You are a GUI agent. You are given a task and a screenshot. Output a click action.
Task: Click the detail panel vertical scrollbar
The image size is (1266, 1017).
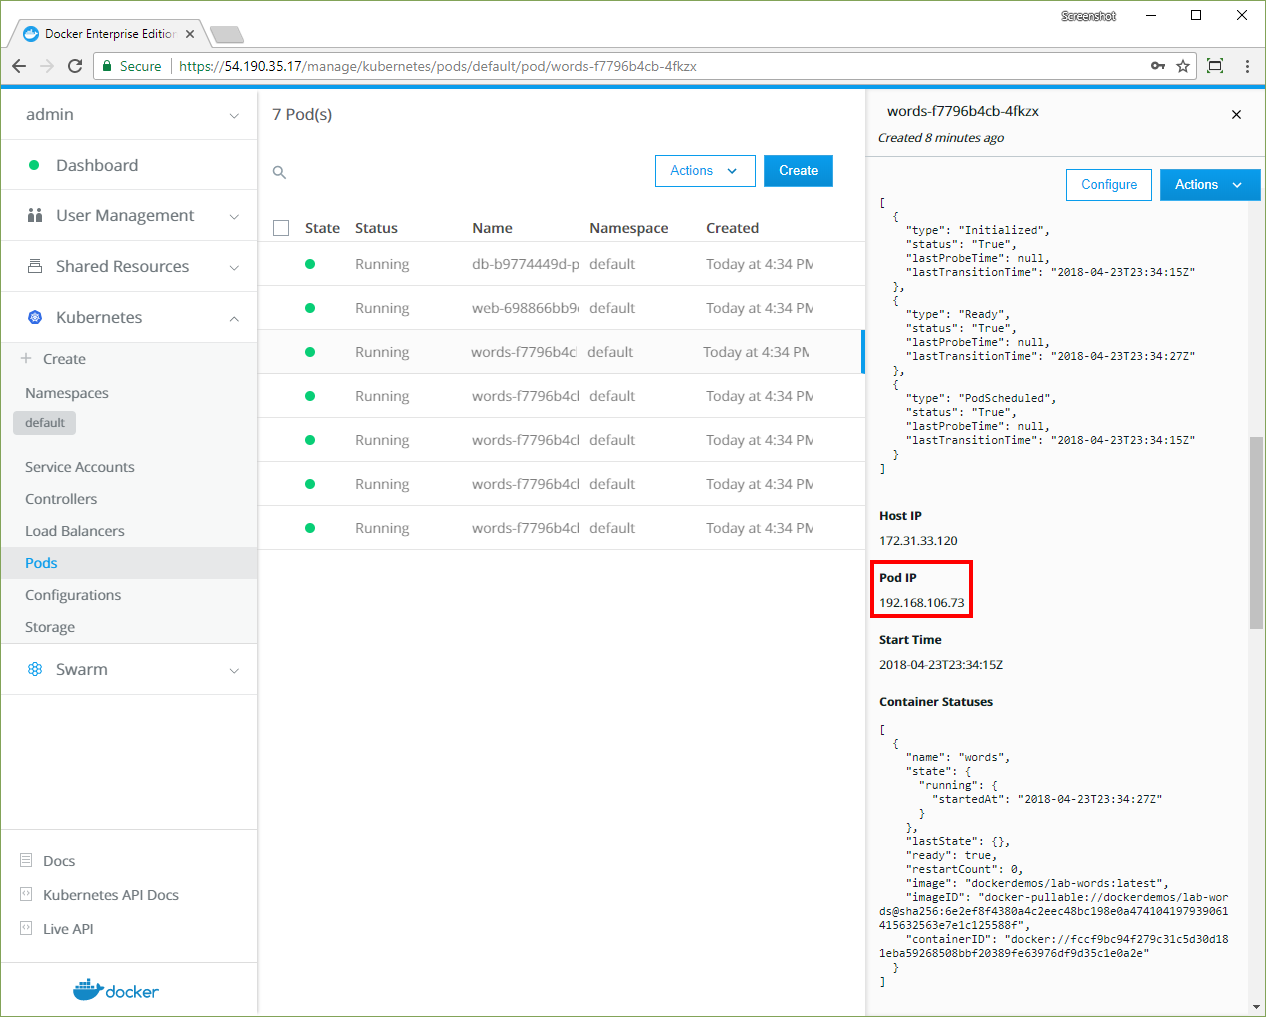1256,532
